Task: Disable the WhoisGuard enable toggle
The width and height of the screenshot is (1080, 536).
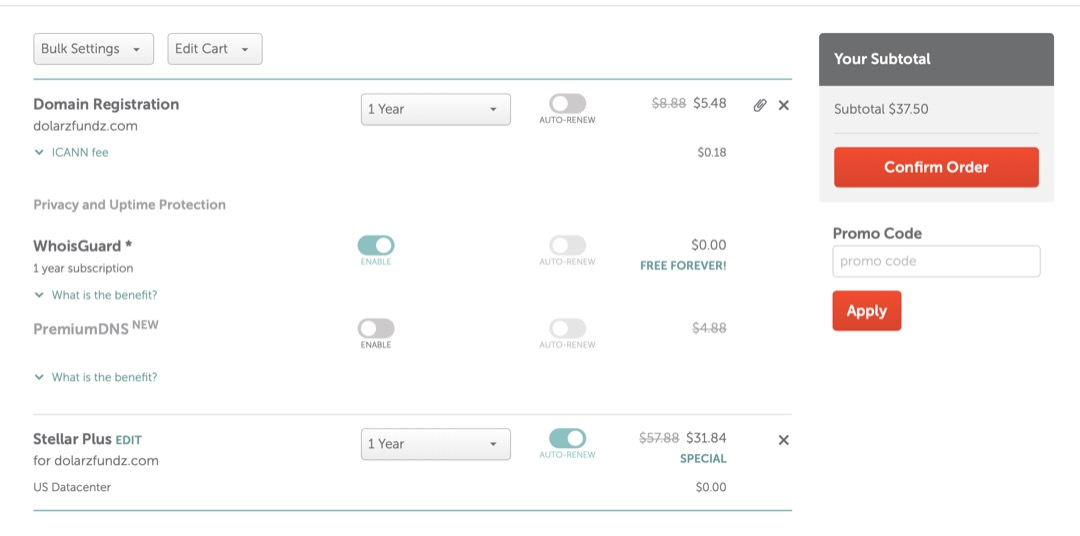Action: pos(376,245)
